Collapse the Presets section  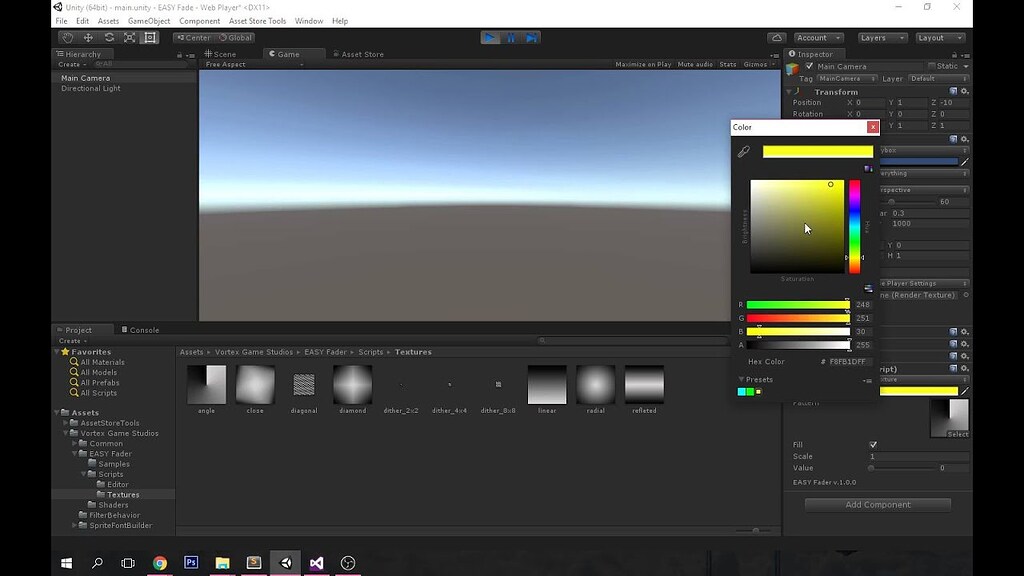(742, 379)
